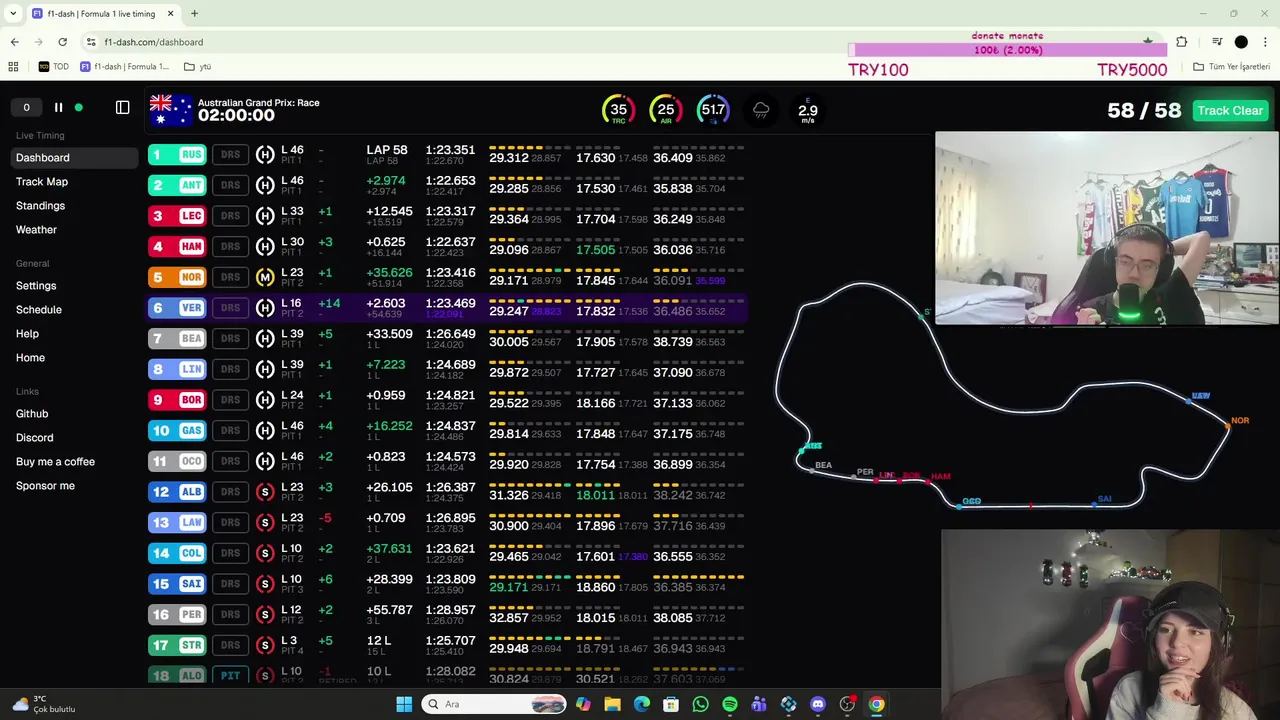Click the wind speed 2.9 indicator
Screen dimensions: 1280x720
808,110
